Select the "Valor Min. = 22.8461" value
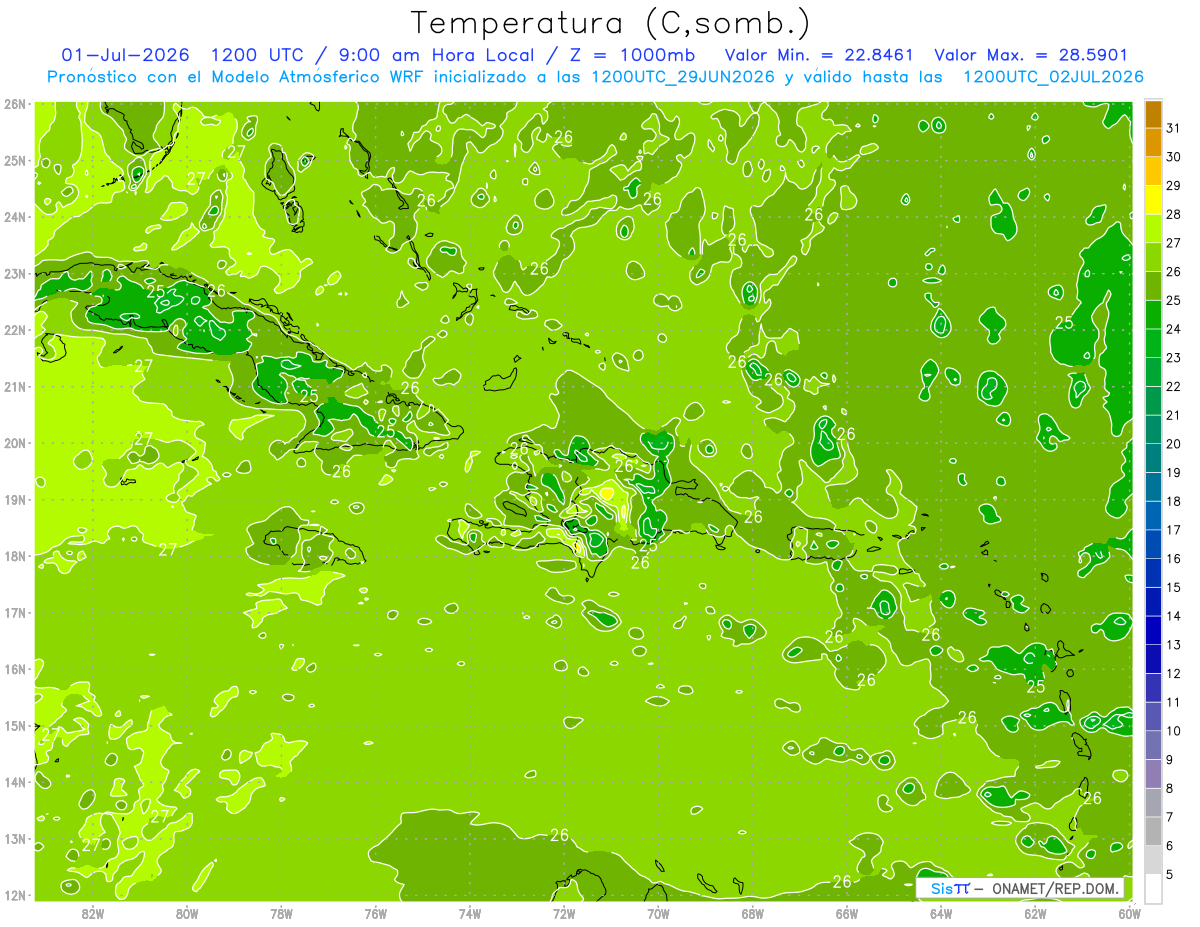This screenshot has height=927, width=1200. (819, 55)
